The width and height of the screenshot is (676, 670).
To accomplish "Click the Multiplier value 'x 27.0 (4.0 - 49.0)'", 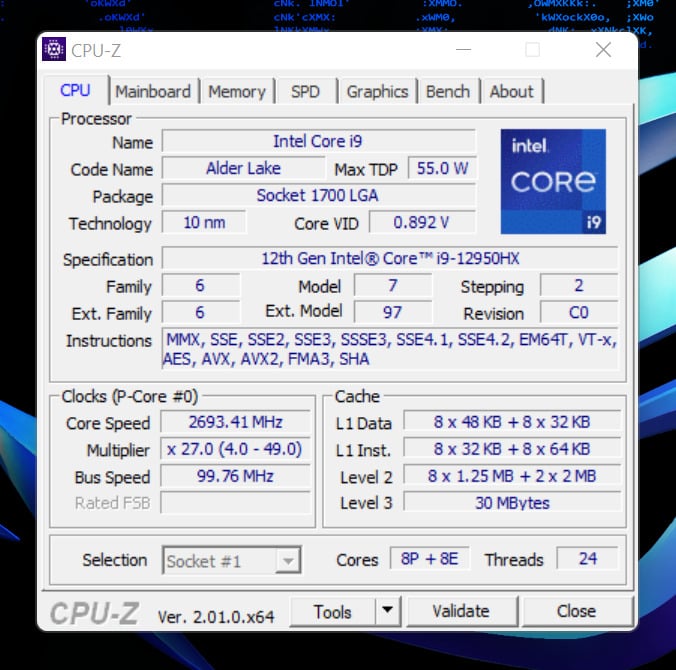I will click(236, 449).
